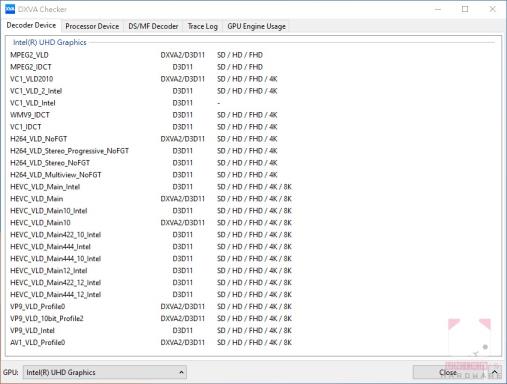Select the VC1_VLD_2_Intel entry

pyautogui.click(x=36, y=91)
